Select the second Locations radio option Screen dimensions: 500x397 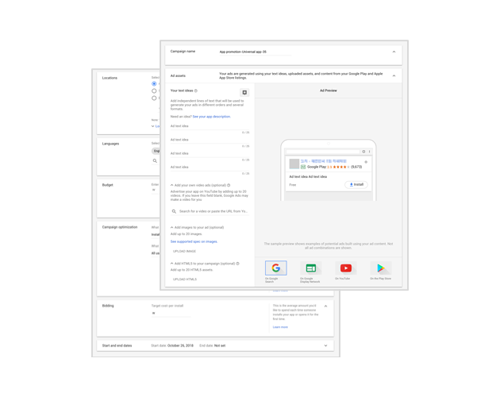point(154,91)
